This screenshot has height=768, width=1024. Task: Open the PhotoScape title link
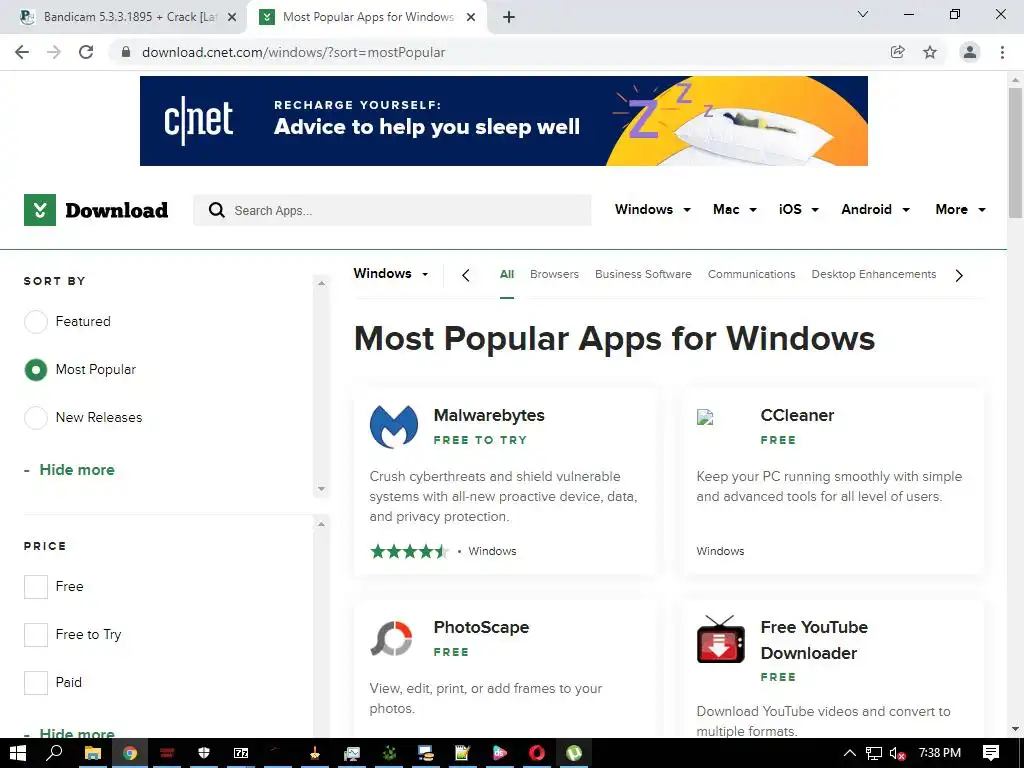click(481, 627)
